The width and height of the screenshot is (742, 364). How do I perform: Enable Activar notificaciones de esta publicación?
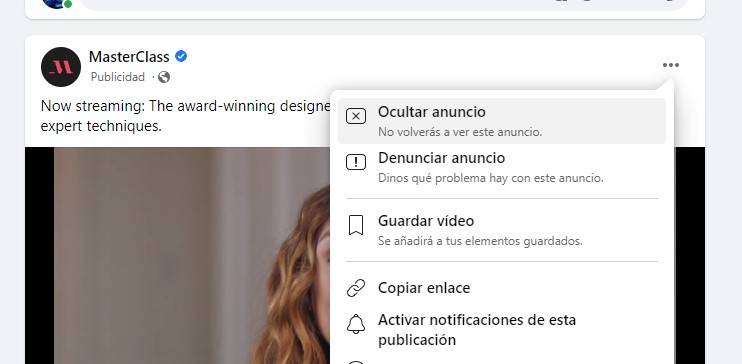click(502, 329)
